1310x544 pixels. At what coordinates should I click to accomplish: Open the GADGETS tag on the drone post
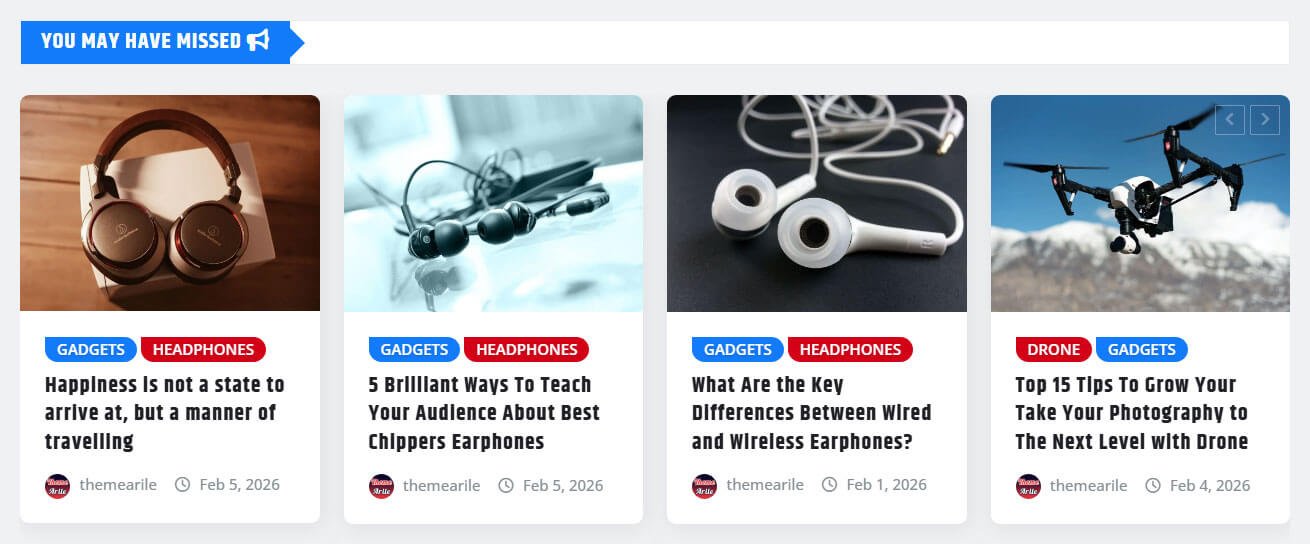pyautogui.click(x=1141, y=349)
